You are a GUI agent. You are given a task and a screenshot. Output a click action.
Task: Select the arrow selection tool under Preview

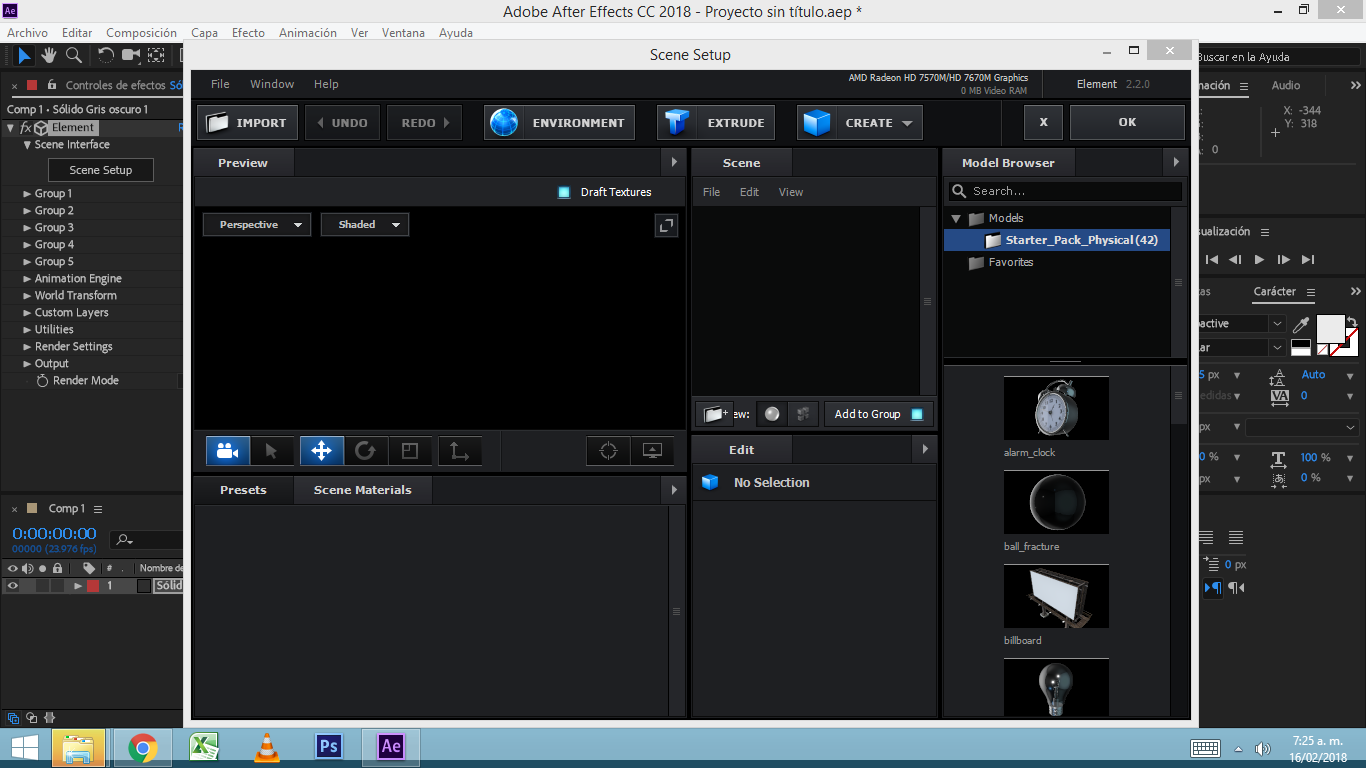pos(271,451)
